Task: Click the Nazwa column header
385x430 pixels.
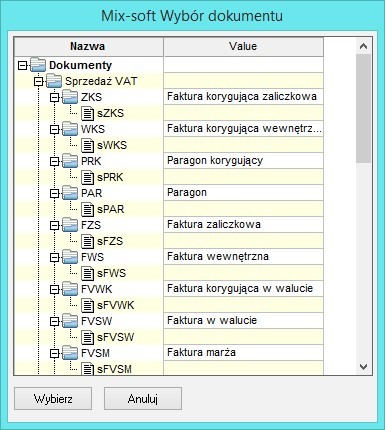Action: [x=89, y=46]
